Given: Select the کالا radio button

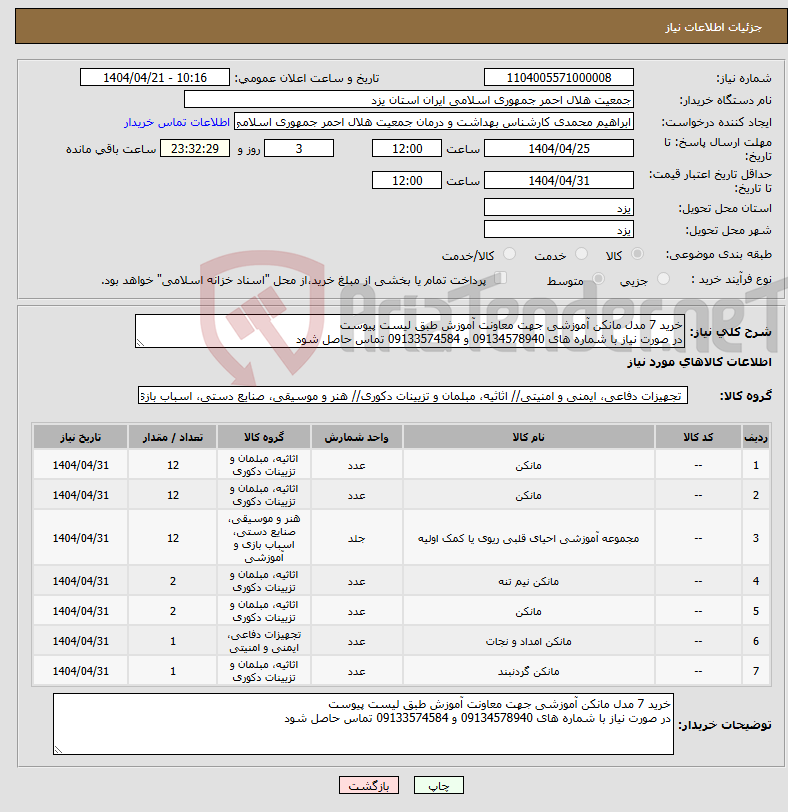Looking at the screenshot, I should [638, 254].
